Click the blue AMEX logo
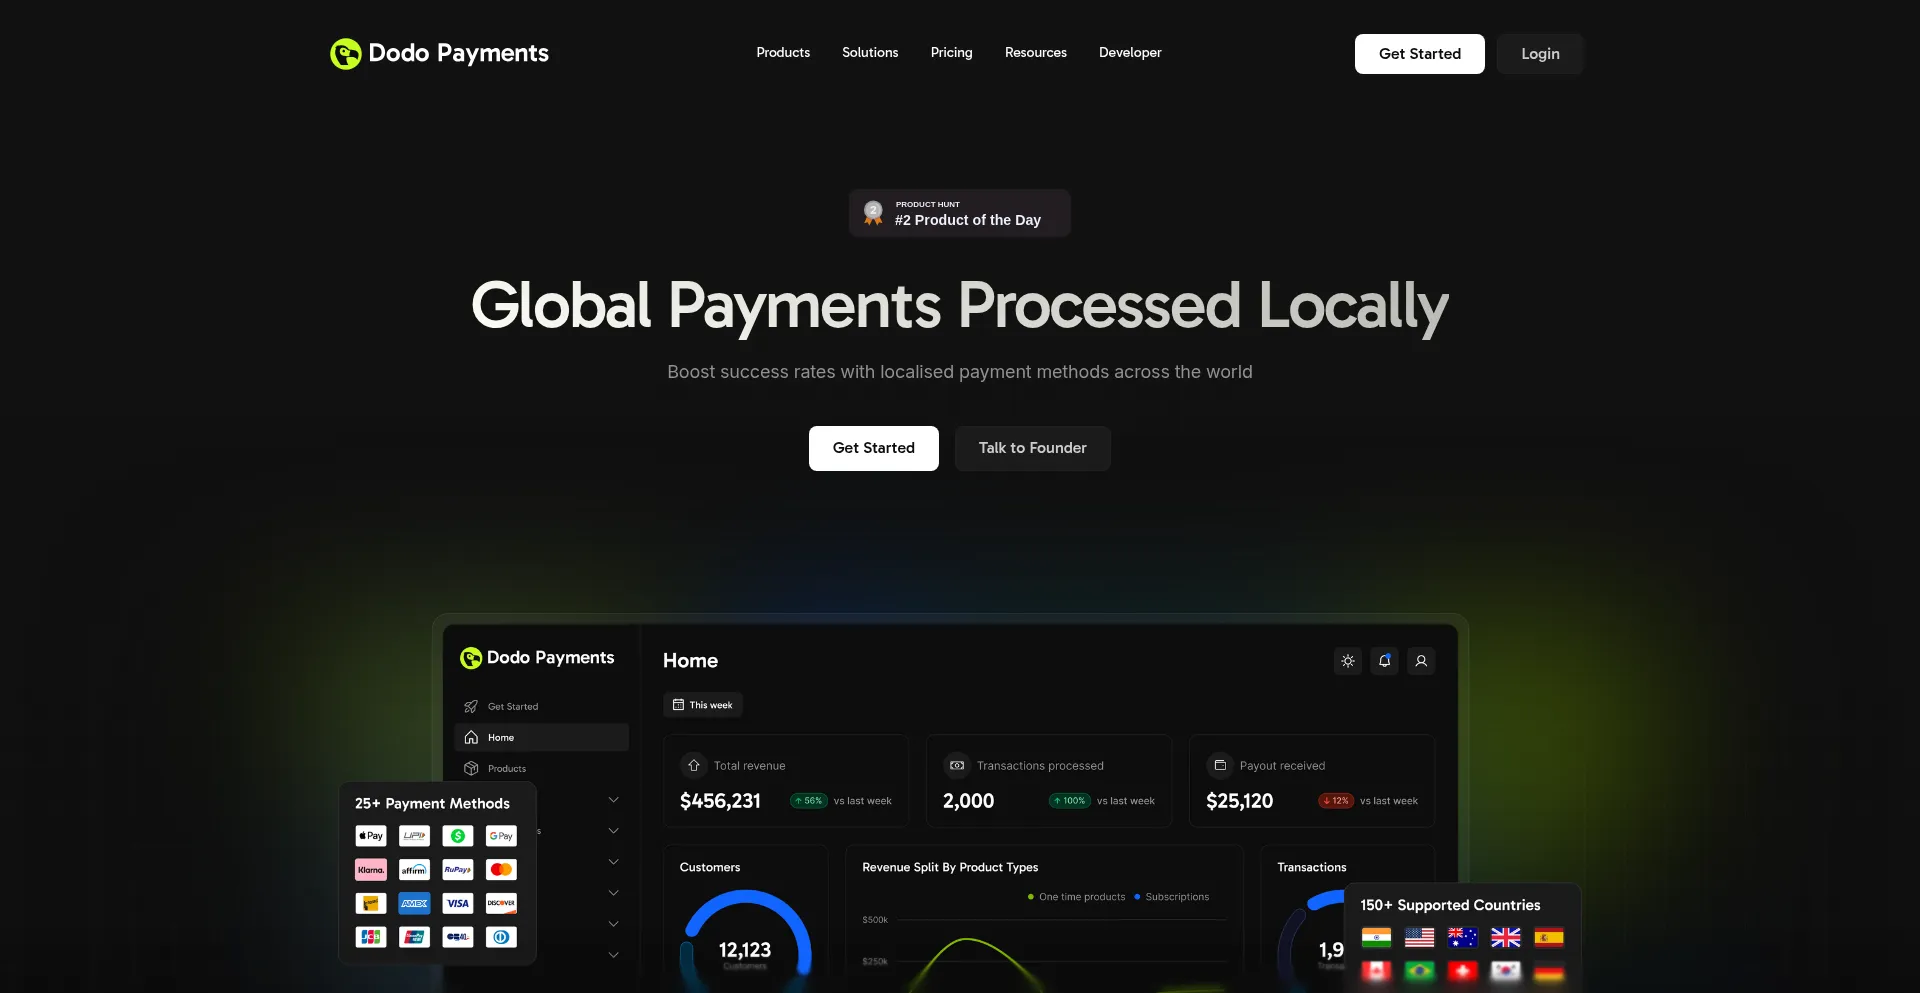 [414, 904]
